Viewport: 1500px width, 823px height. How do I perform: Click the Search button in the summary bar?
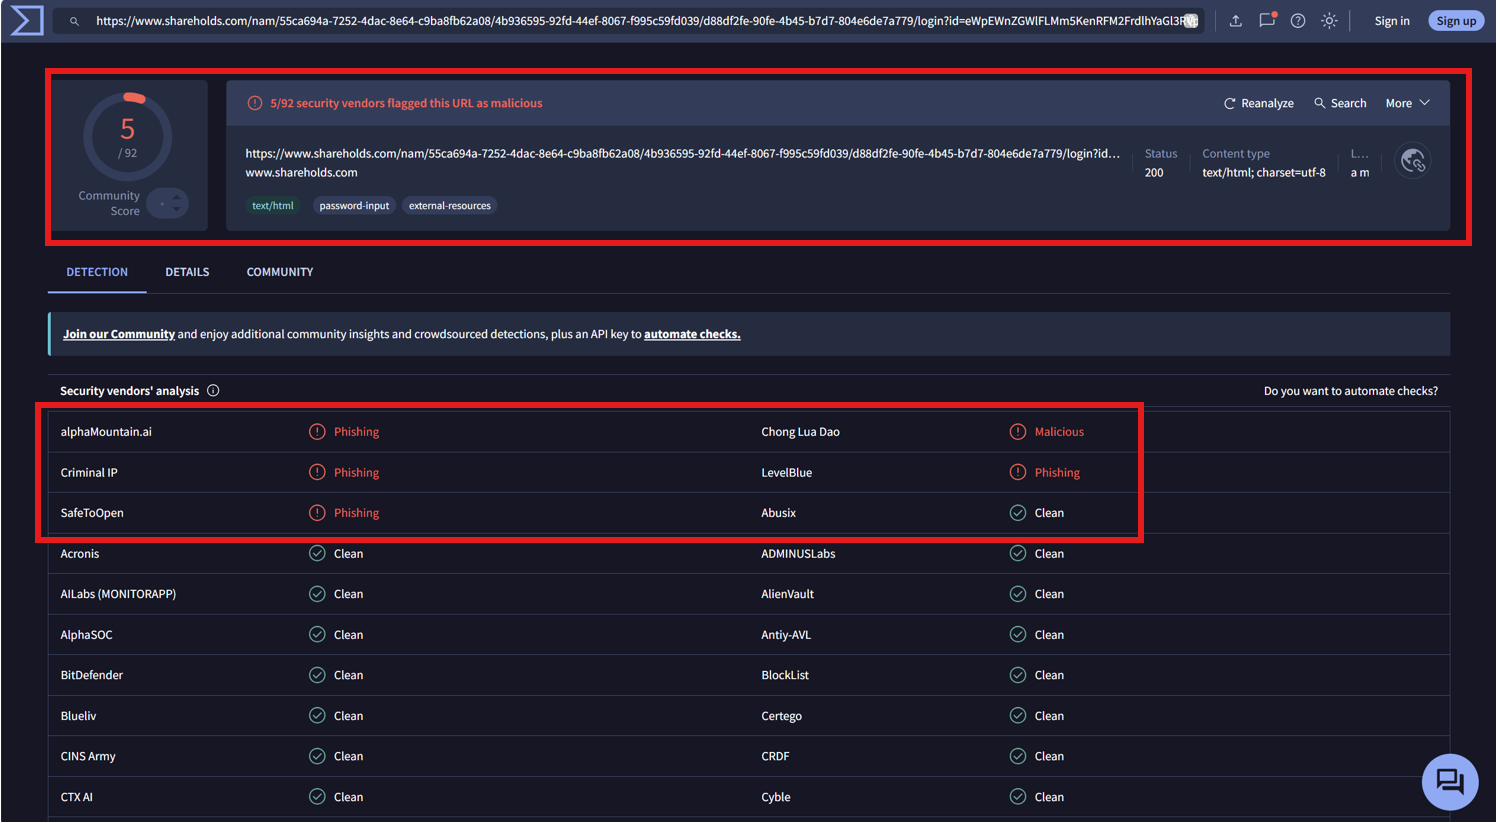point(1340,103)
